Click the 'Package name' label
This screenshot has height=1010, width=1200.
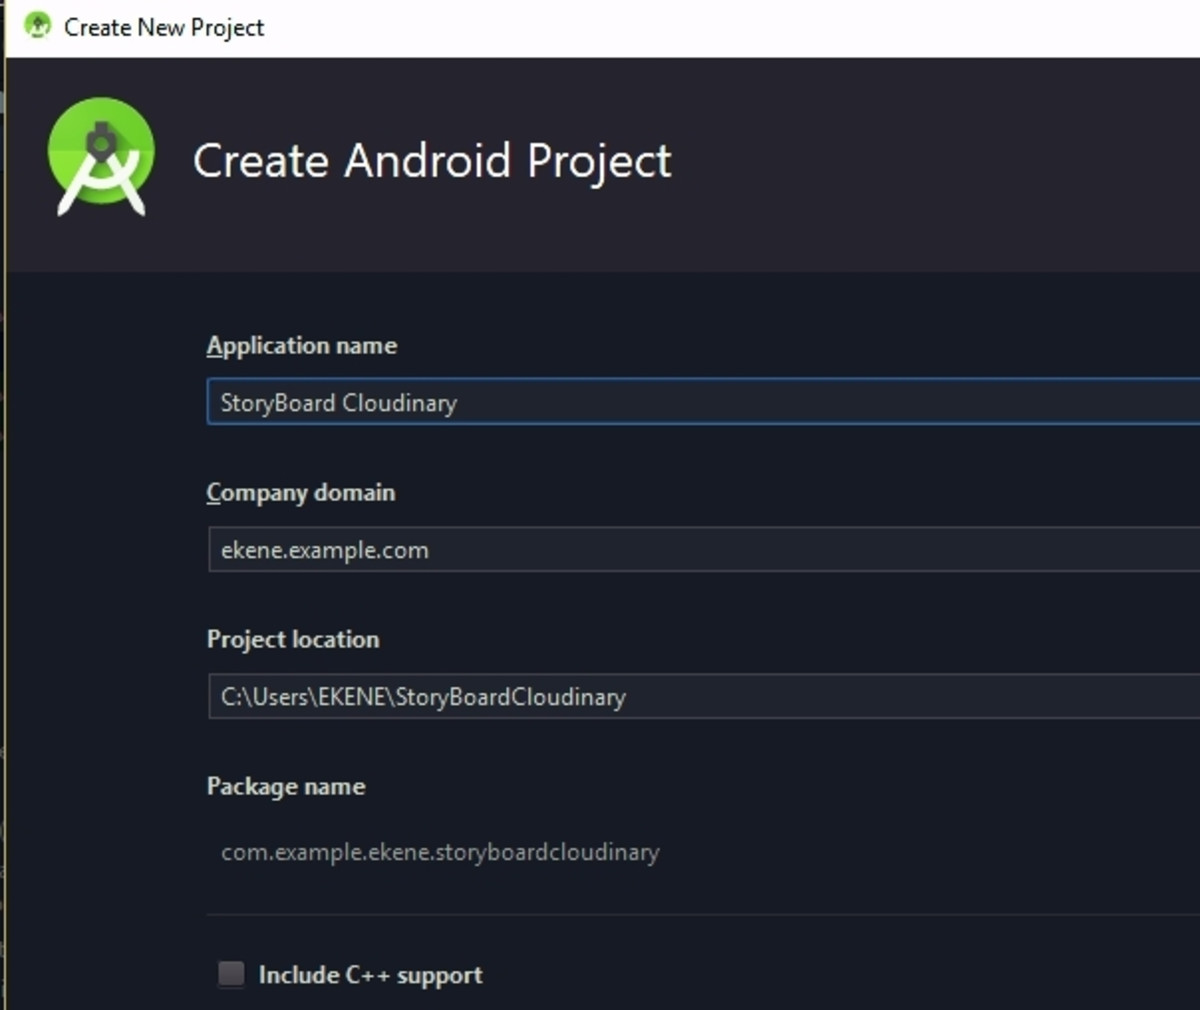click(286, 787)
